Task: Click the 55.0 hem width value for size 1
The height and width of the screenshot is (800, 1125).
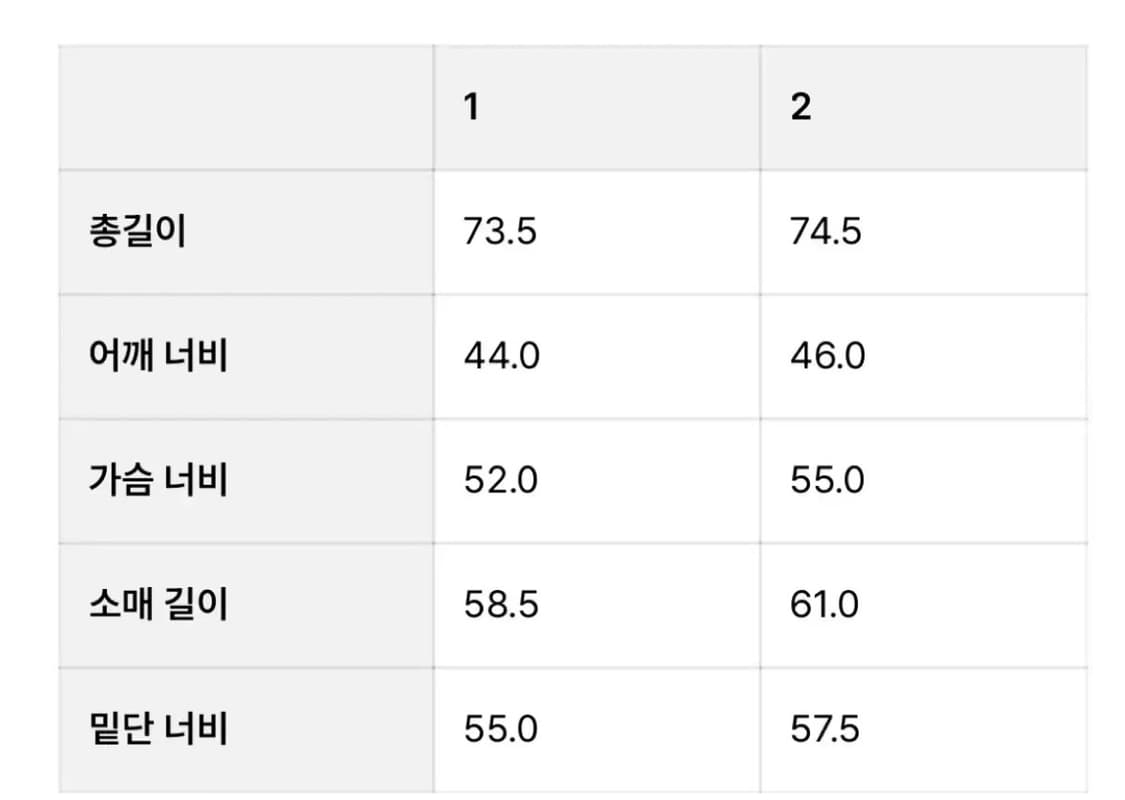Action: coord(500,729)
